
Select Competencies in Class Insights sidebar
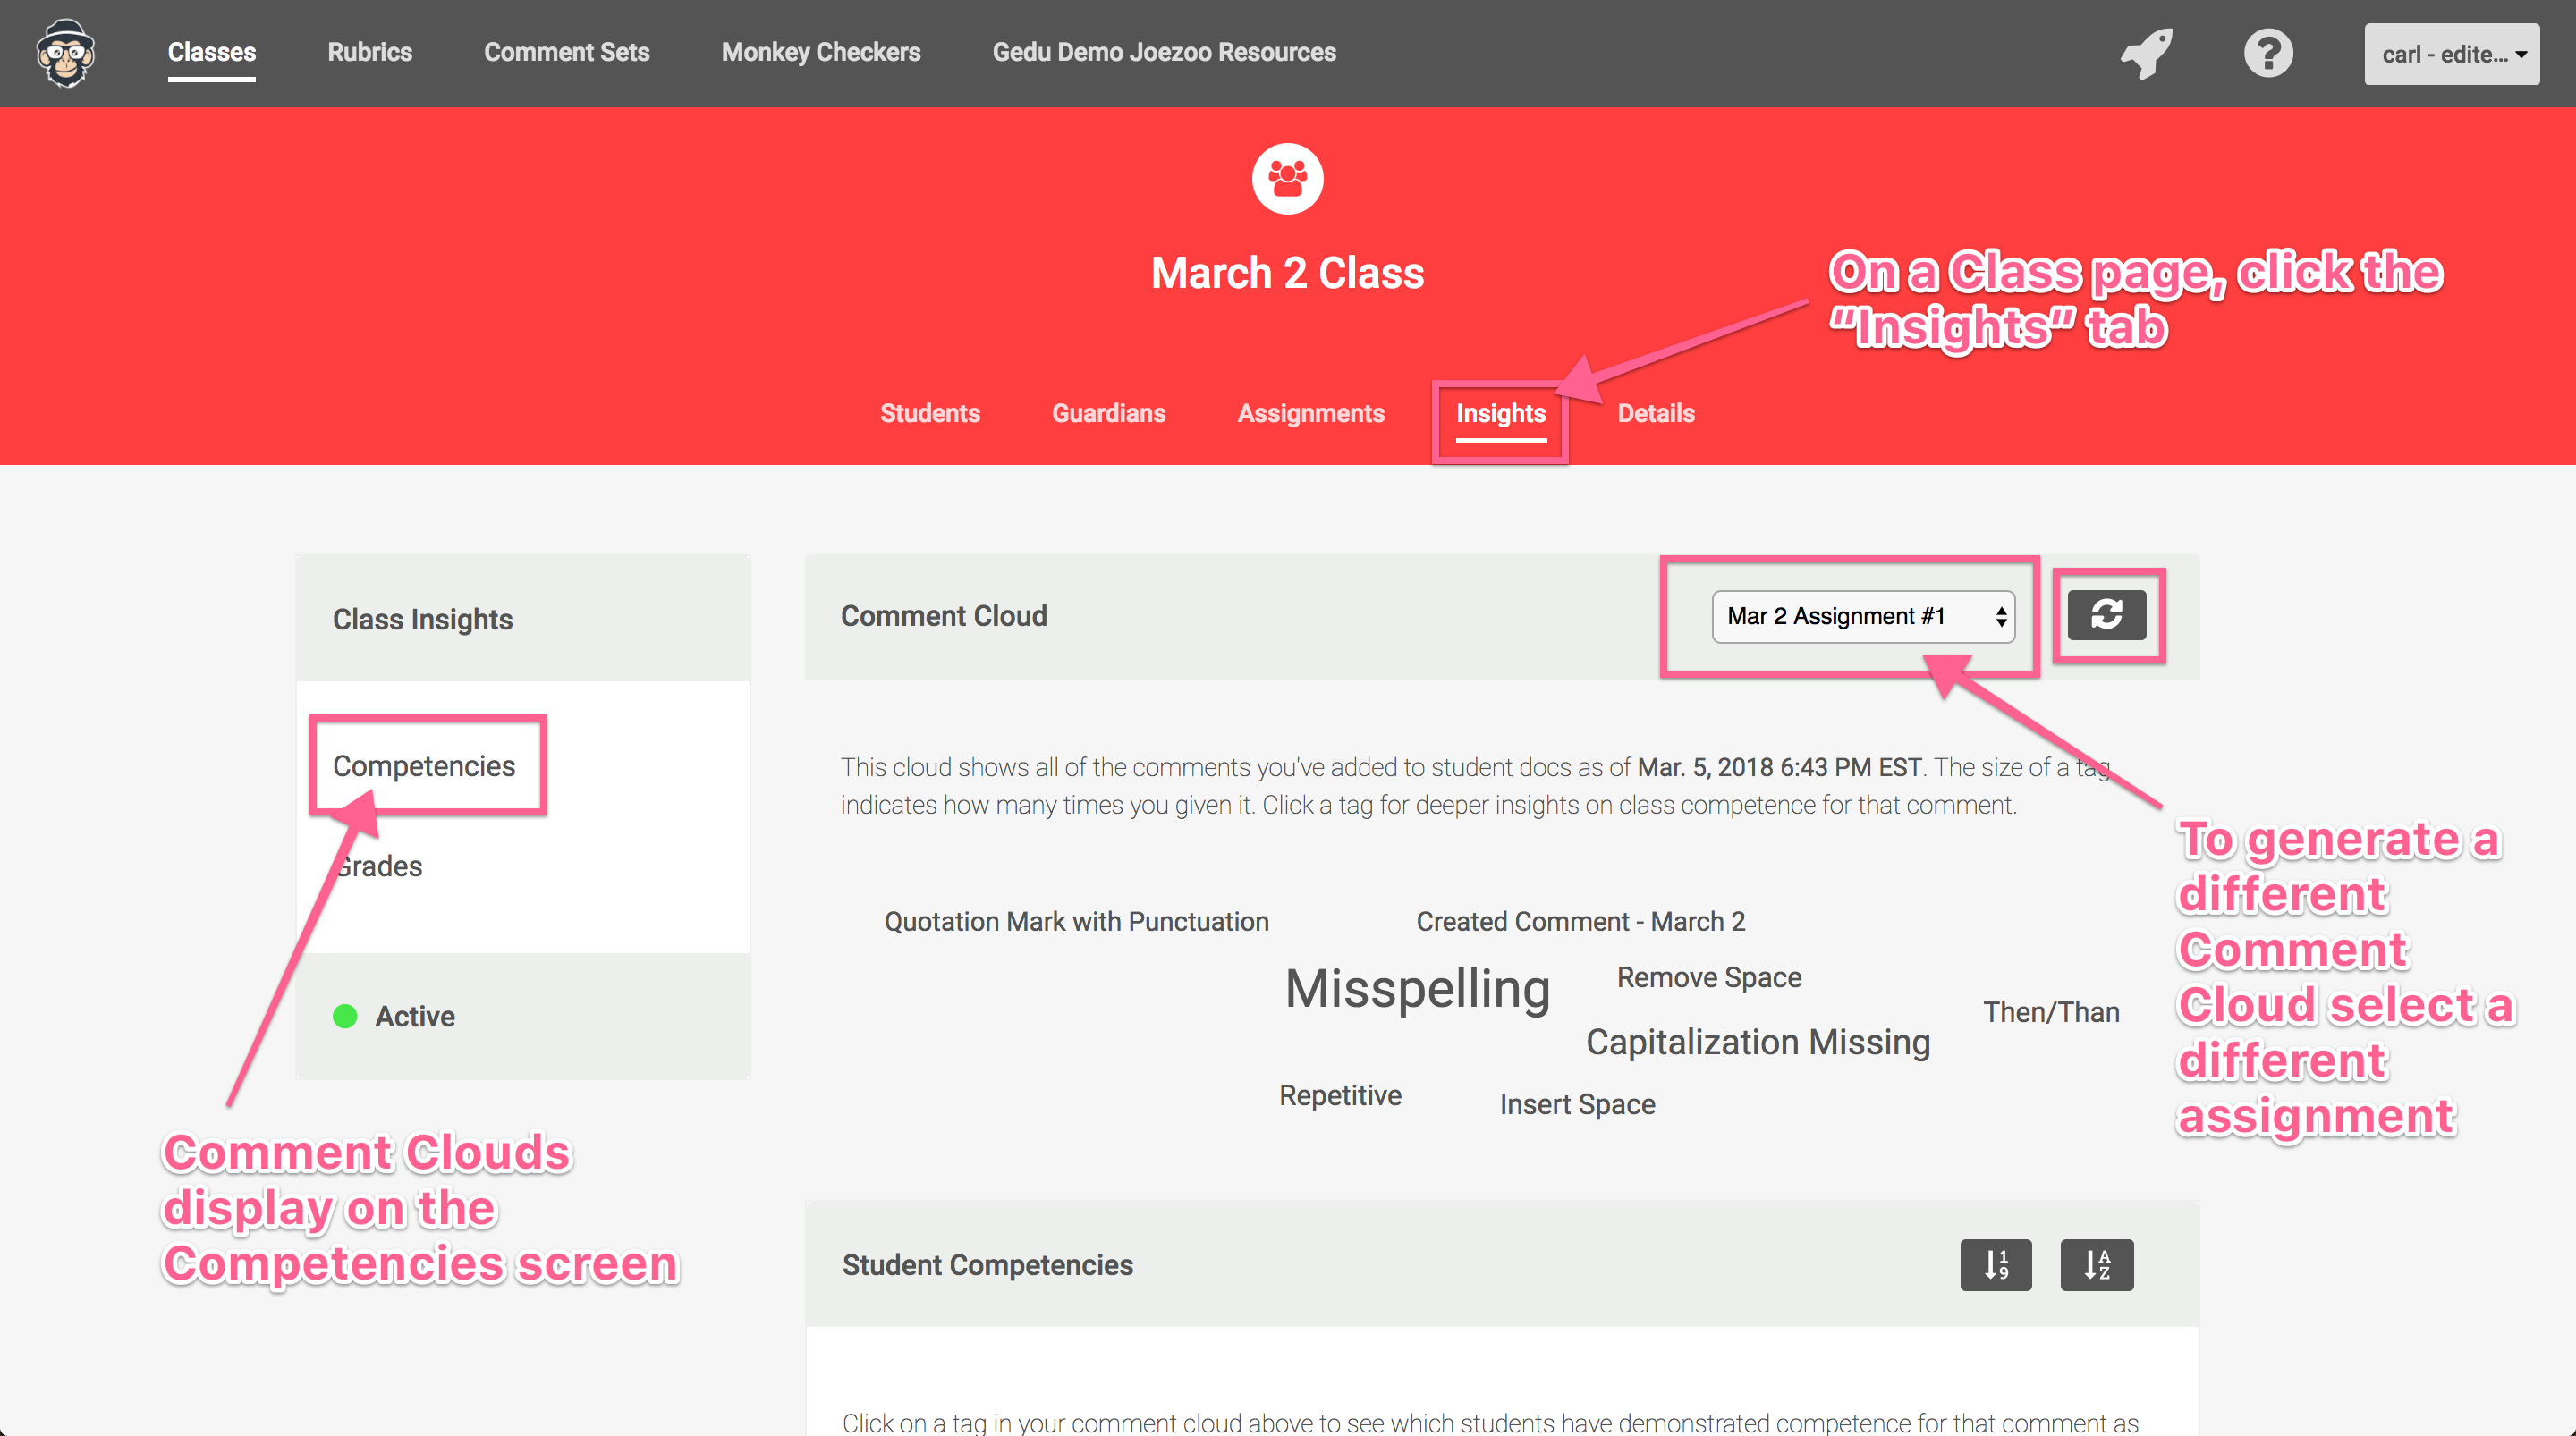424,766
